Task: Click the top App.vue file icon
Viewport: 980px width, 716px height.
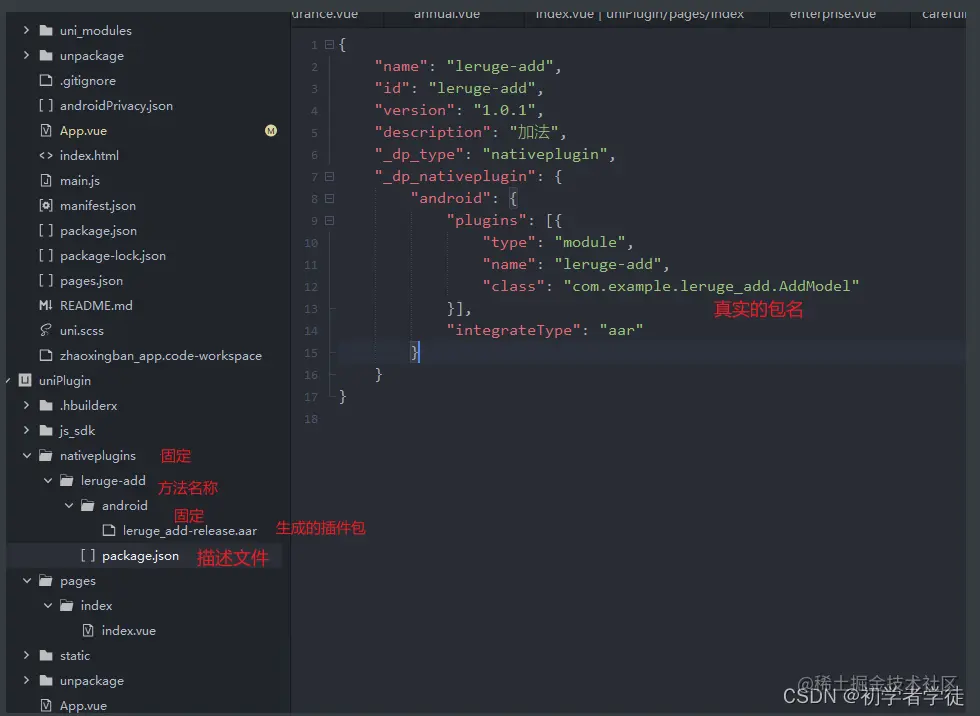Action: click(46, 130)
